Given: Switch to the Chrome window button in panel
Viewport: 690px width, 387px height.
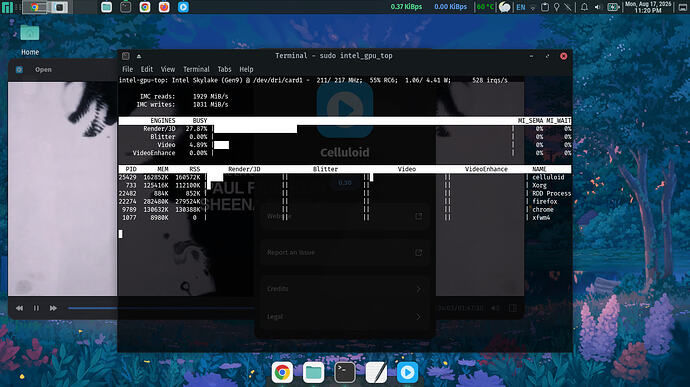Looking at the screenshot, I should click(x=34, y=7).
